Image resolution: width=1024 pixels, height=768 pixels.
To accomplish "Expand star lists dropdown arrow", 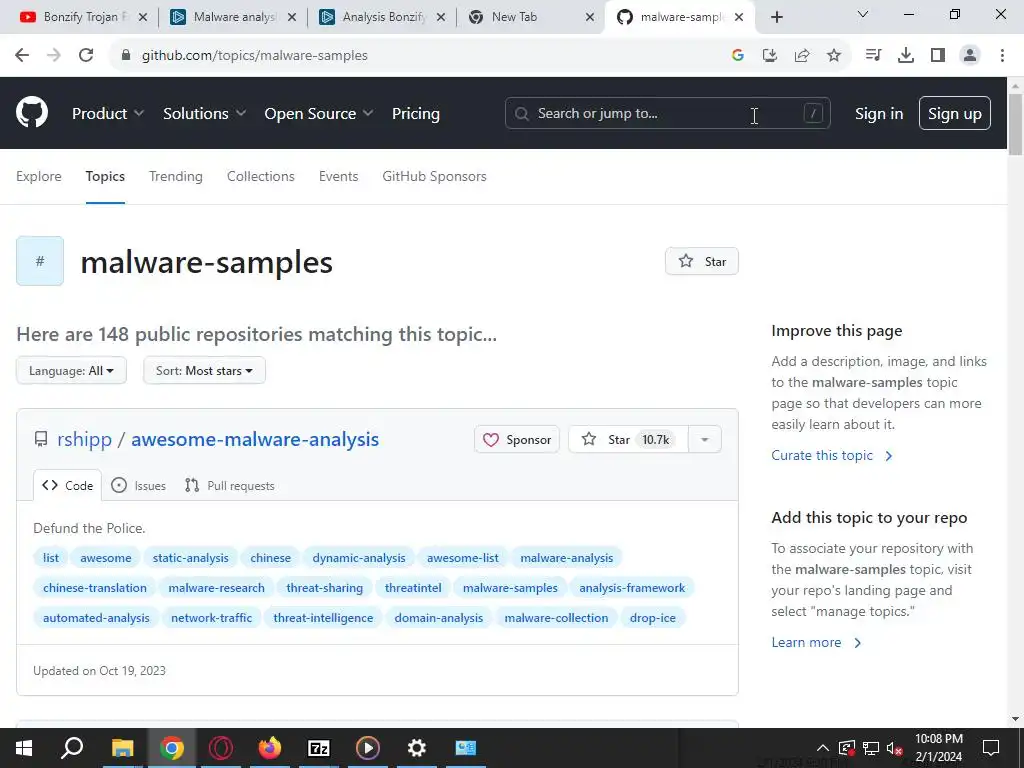I will point(705,440).
